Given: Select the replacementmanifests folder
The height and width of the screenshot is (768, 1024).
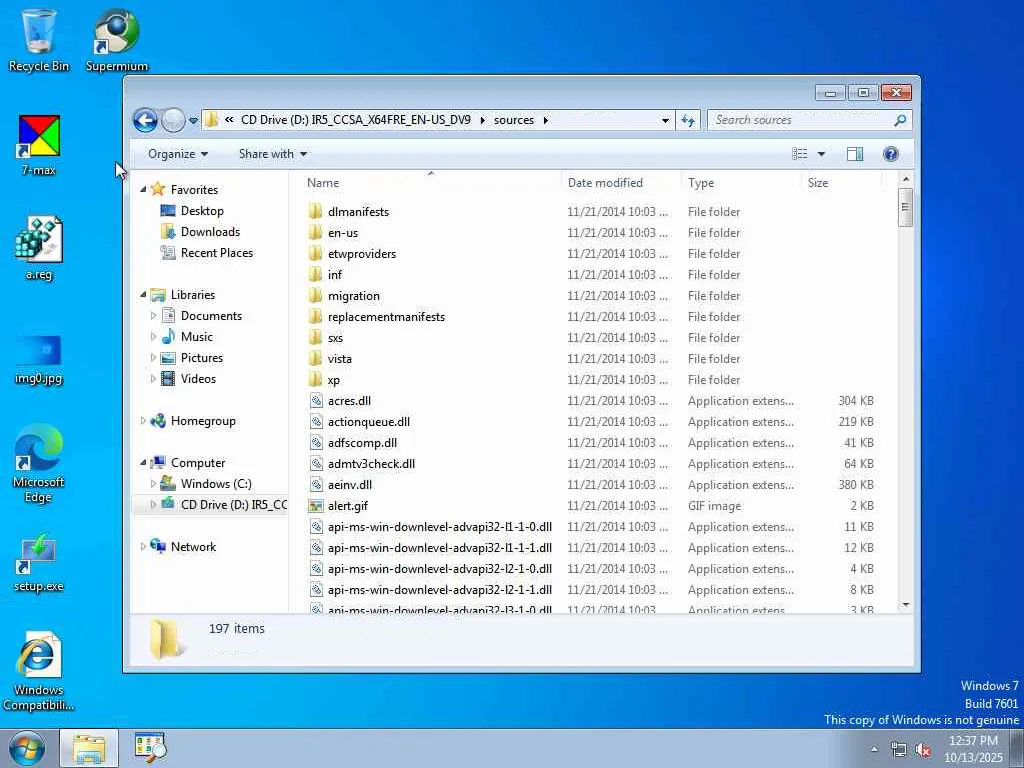Looking at the screenshot, I should pos(386,317).
